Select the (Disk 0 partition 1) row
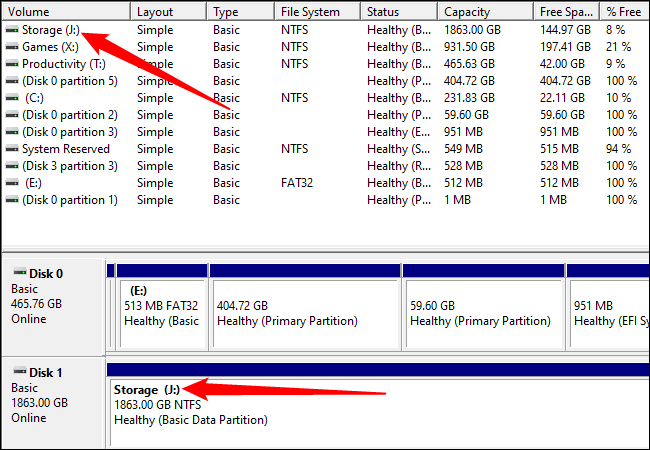The width and height of the screenshot is (650, 450). tap(325, 200)
